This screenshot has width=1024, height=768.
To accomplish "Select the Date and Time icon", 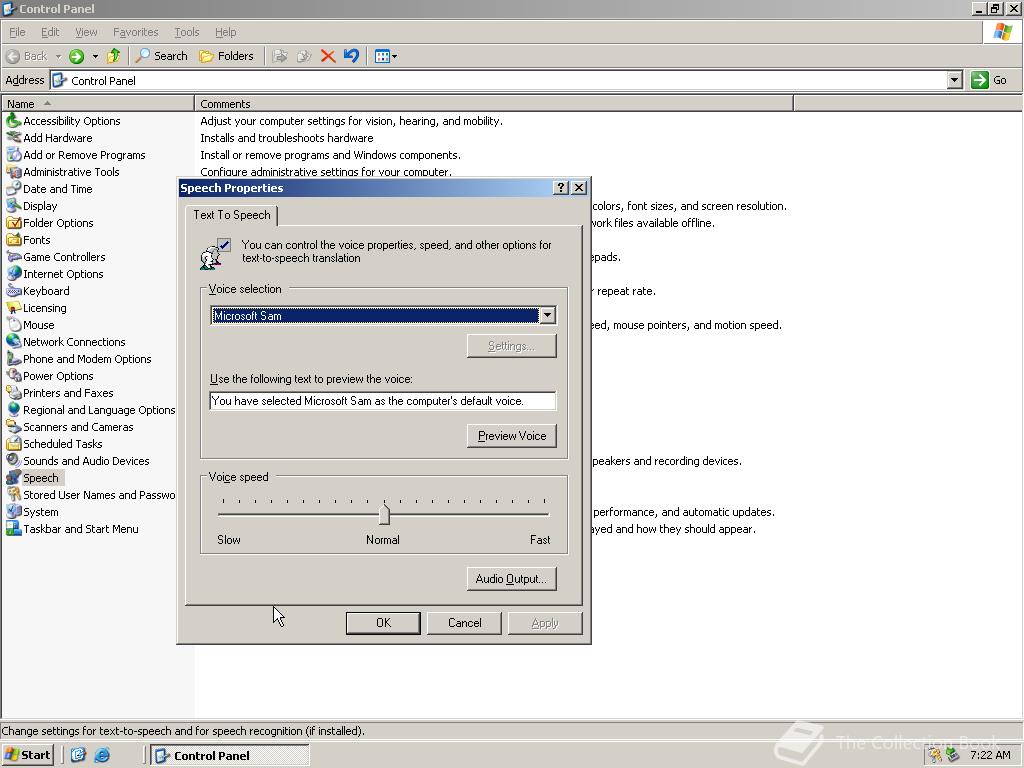I will click(x=14, y=189).
